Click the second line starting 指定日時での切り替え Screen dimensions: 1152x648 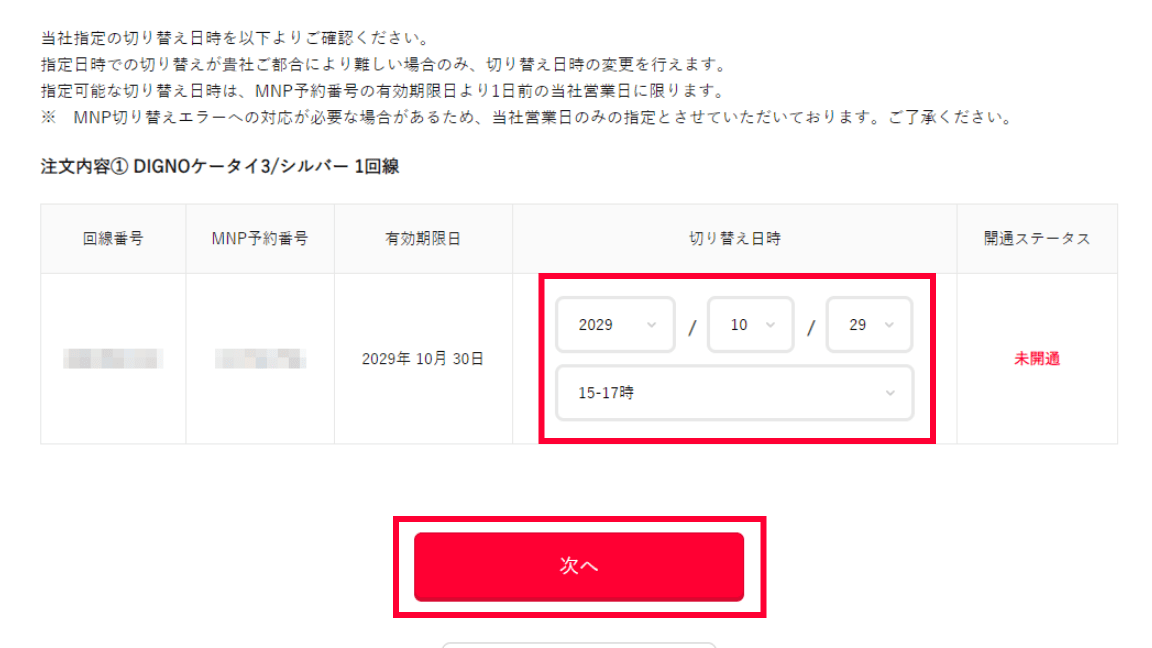[383, 65]
